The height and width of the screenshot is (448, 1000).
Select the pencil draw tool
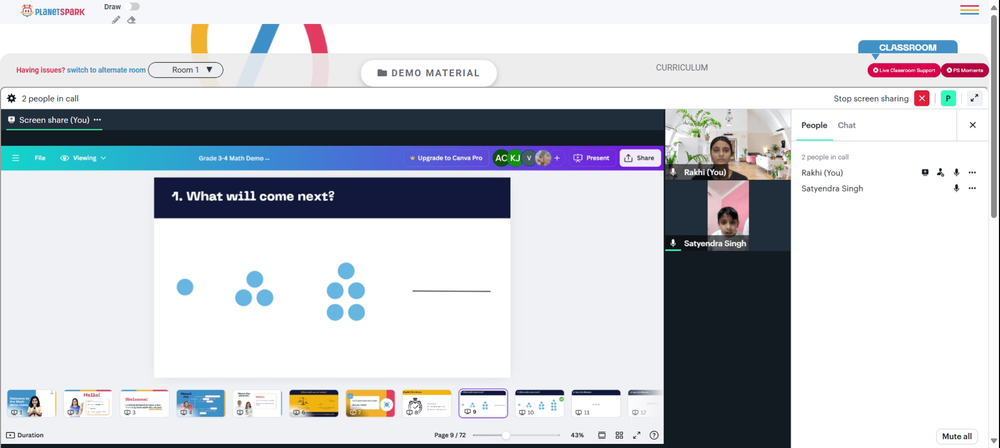point(116,20)
